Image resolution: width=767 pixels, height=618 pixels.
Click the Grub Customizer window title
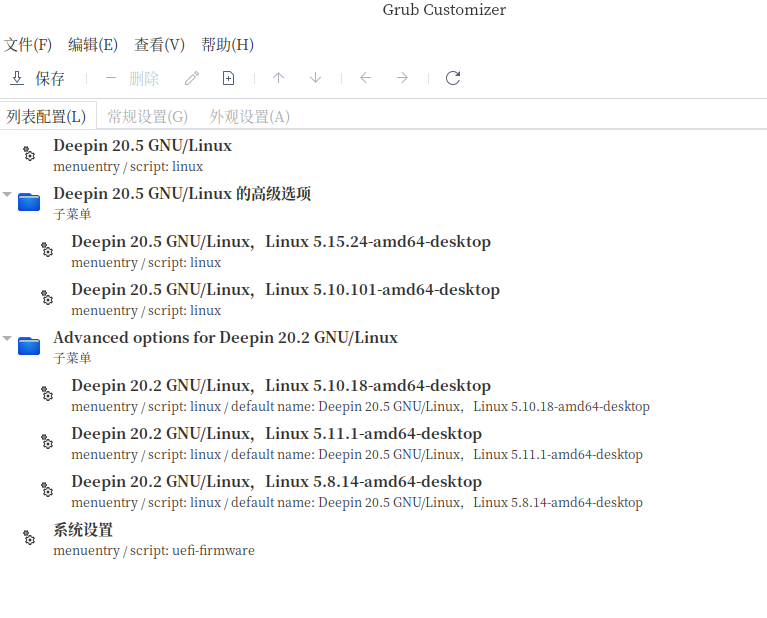444,10
